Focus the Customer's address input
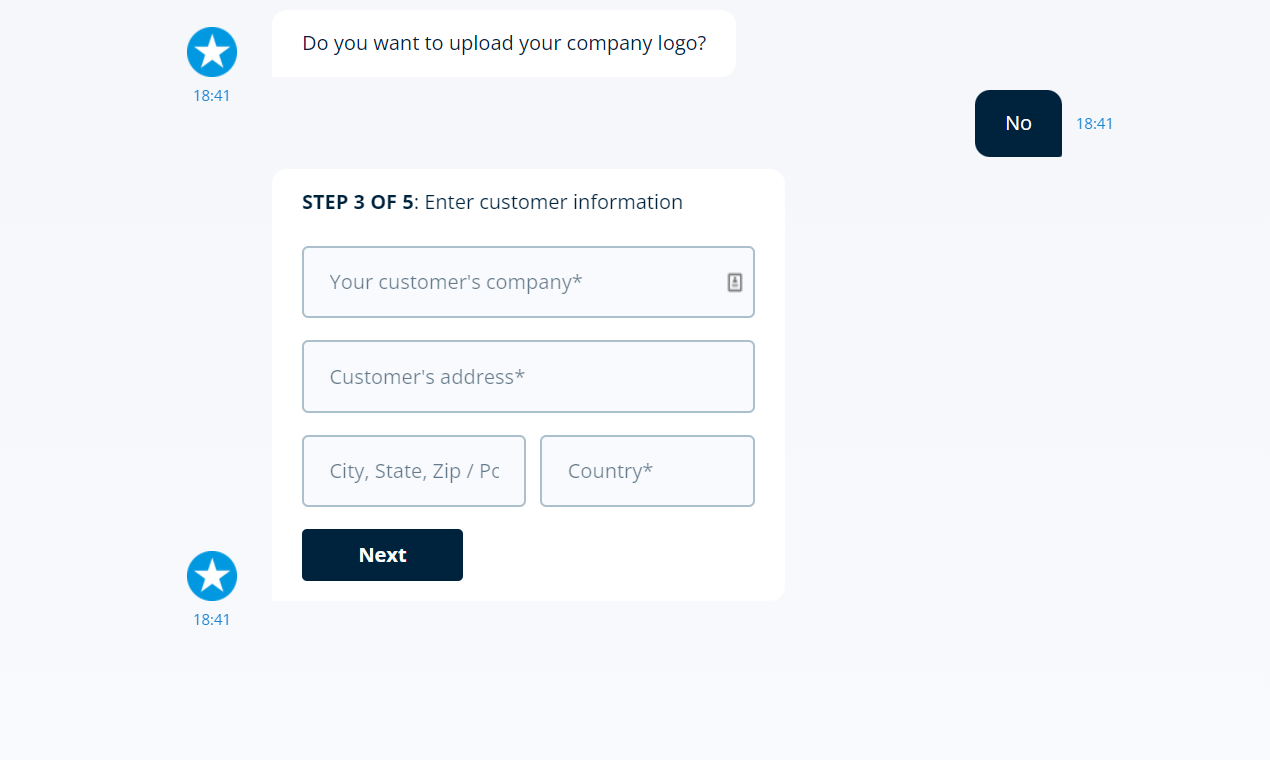The image size is (1270, 760). click(528, 376)
